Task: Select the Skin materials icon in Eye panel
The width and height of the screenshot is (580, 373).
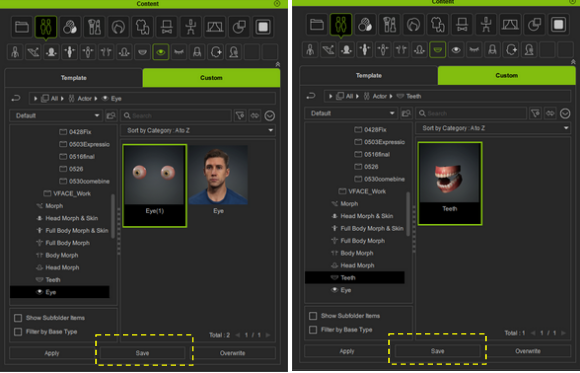Action: click(70, 27)
